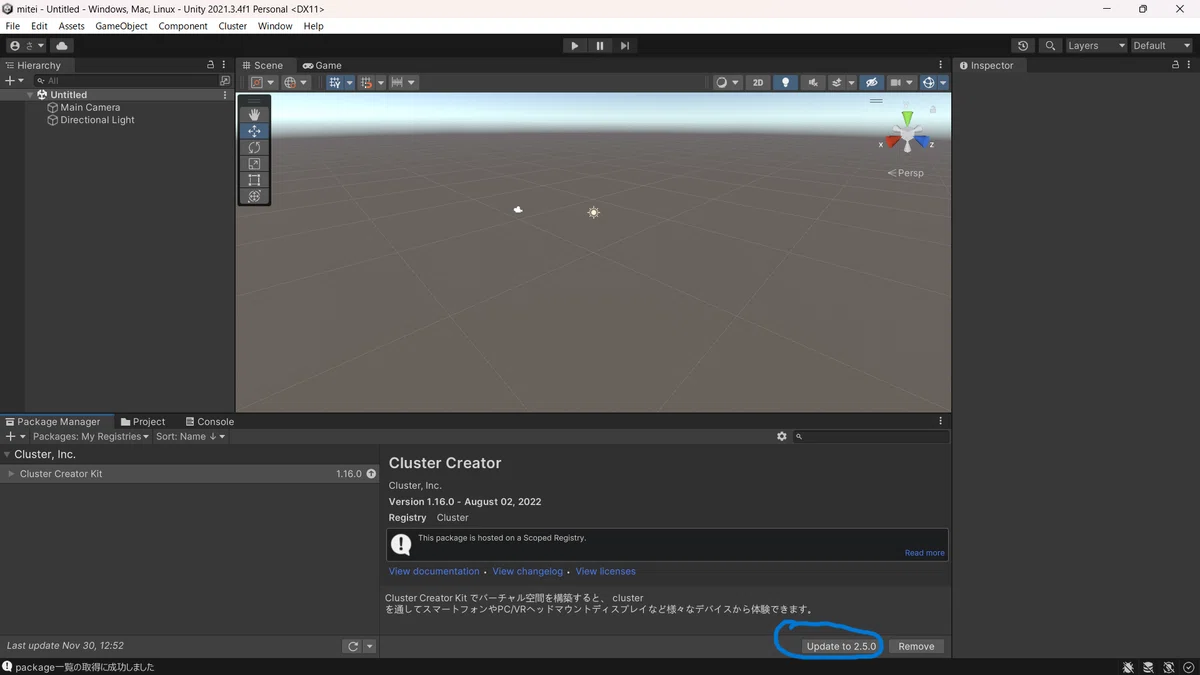
Task: Click the Play button
Action: click(x=574, y=46)
